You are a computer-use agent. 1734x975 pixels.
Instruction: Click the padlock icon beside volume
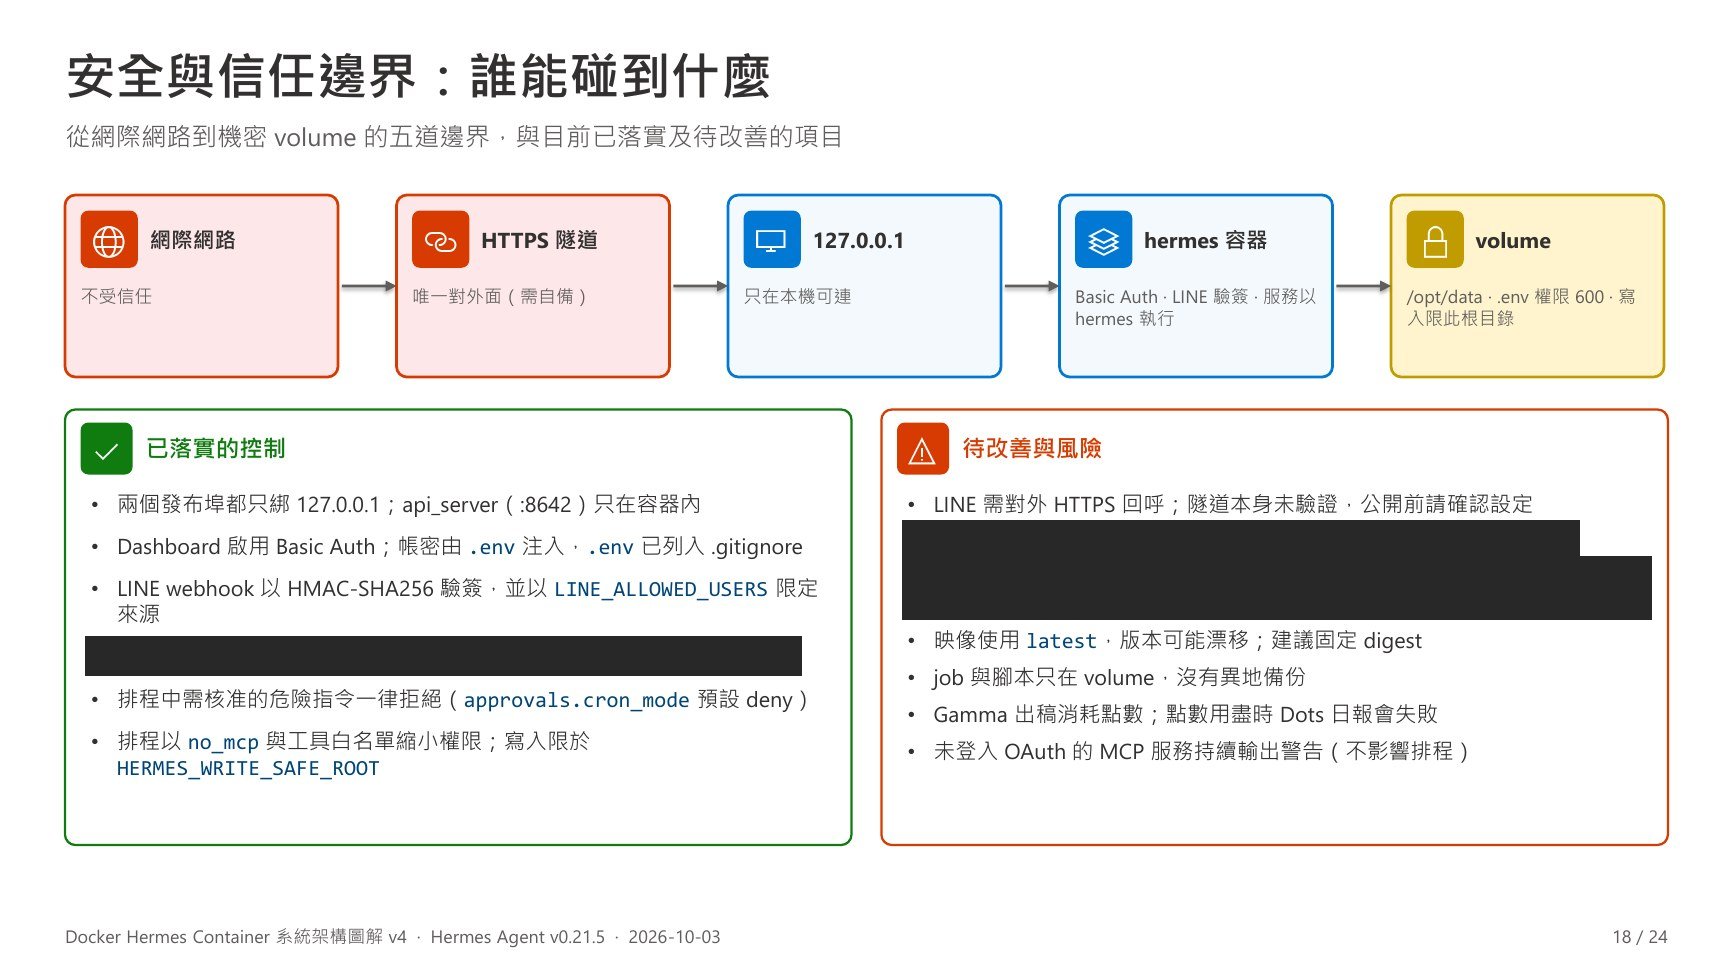[1435, 240]
